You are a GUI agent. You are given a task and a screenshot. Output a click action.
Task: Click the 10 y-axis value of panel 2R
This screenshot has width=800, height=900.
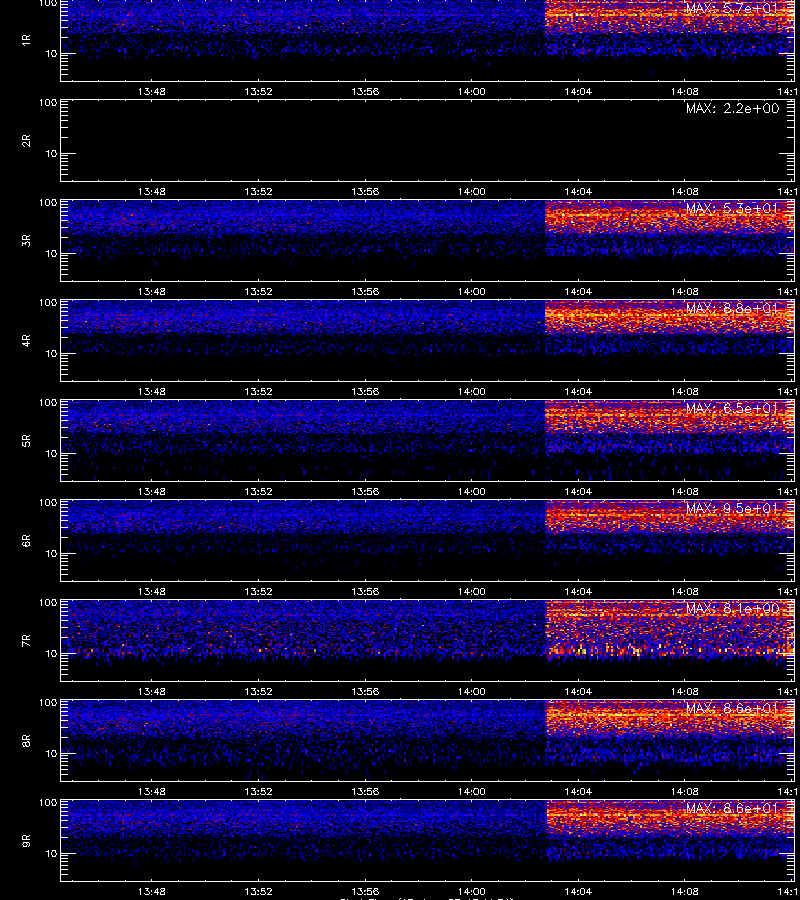(52, 154)
